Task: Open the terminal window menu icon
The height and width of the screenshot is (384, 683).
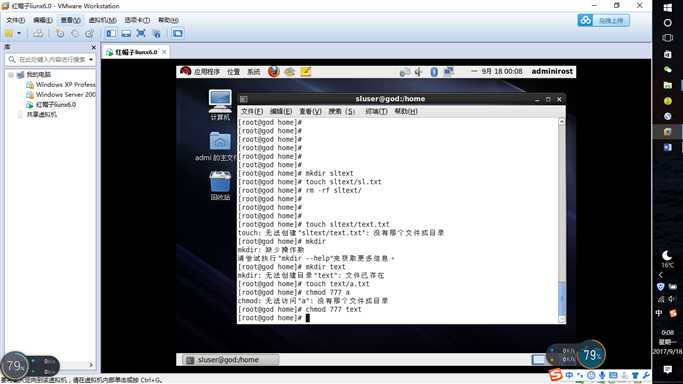Action: [244, 99]
